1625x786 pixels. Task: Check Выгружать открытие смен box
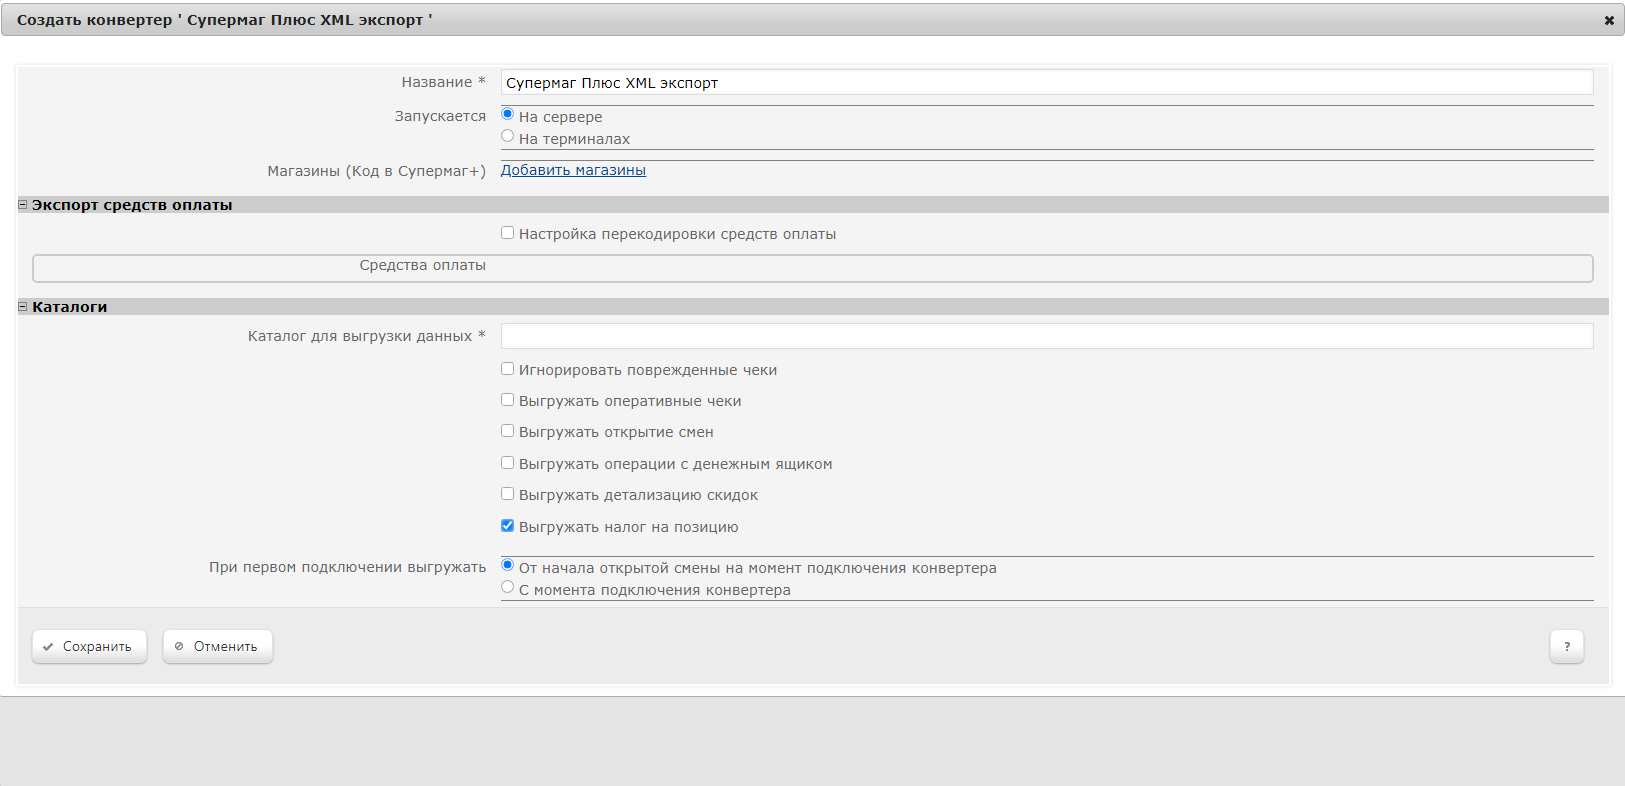click(508, 431)
